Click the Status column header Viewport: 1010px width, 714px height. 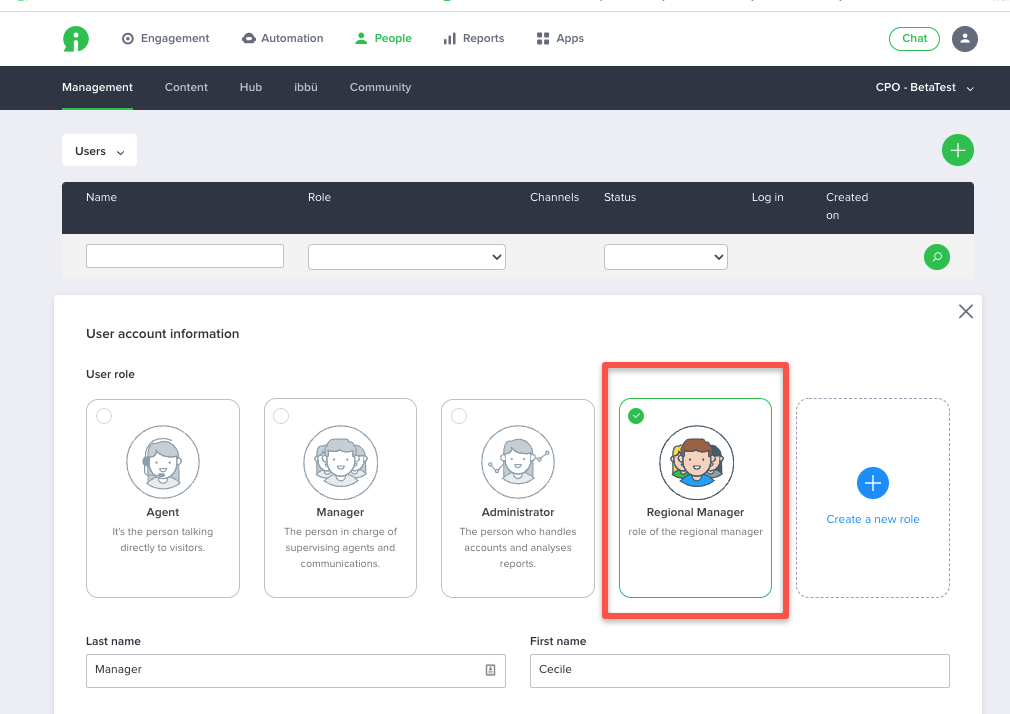click(620, 197)
